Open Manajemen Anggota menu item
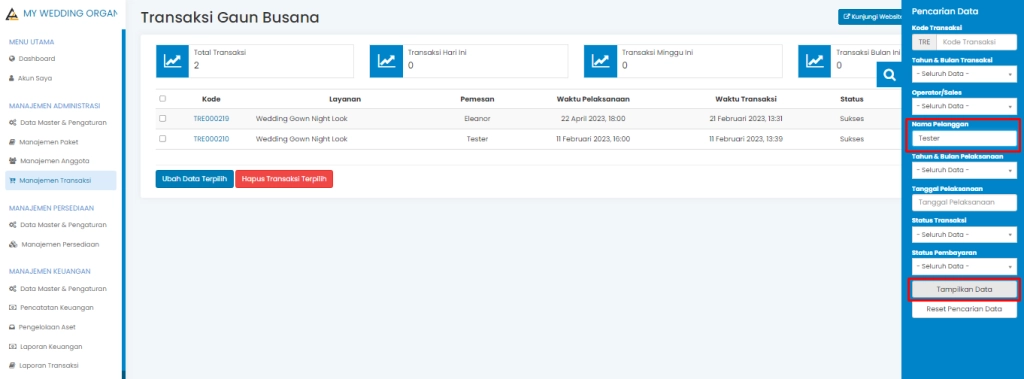The height and width of the screenshot is (379, 1024). [x=61, y=161]
